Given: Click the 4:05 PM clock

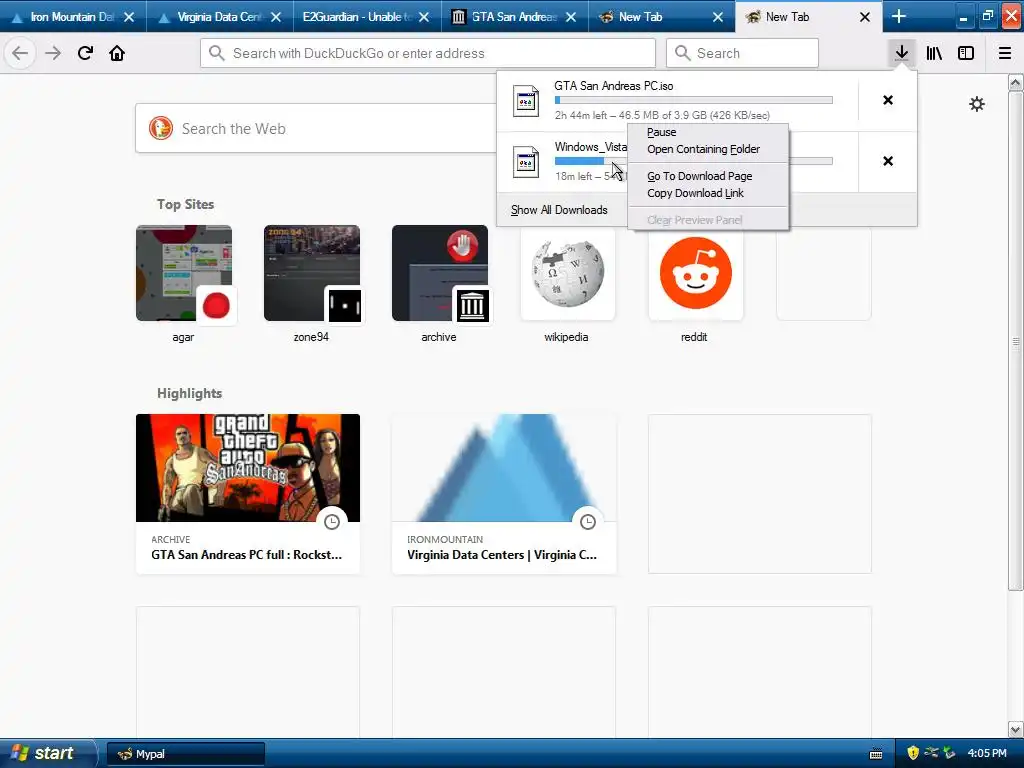Looking at the screenshot, I should [x=987, y=753].
